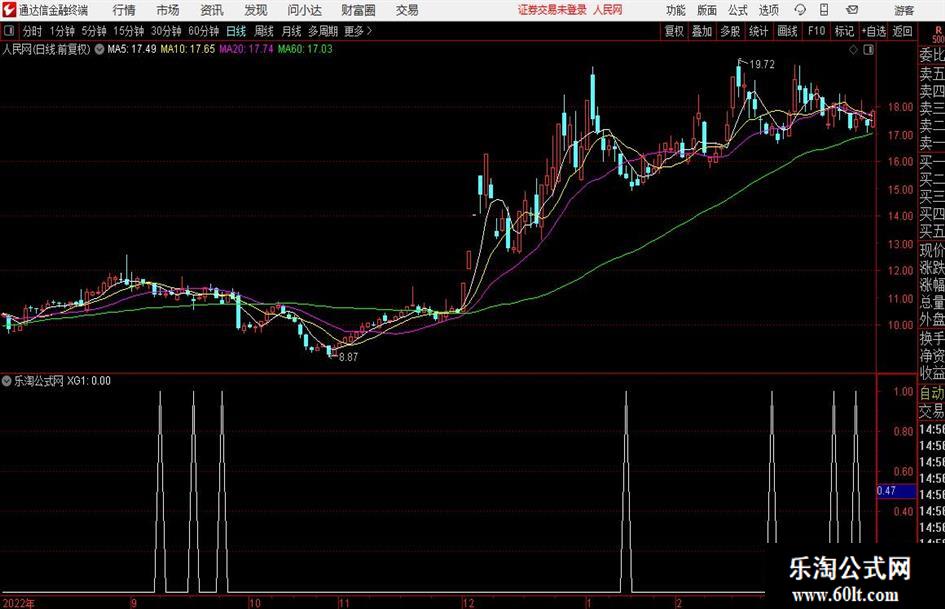Open the mobile phone icon

click(824, 10)
